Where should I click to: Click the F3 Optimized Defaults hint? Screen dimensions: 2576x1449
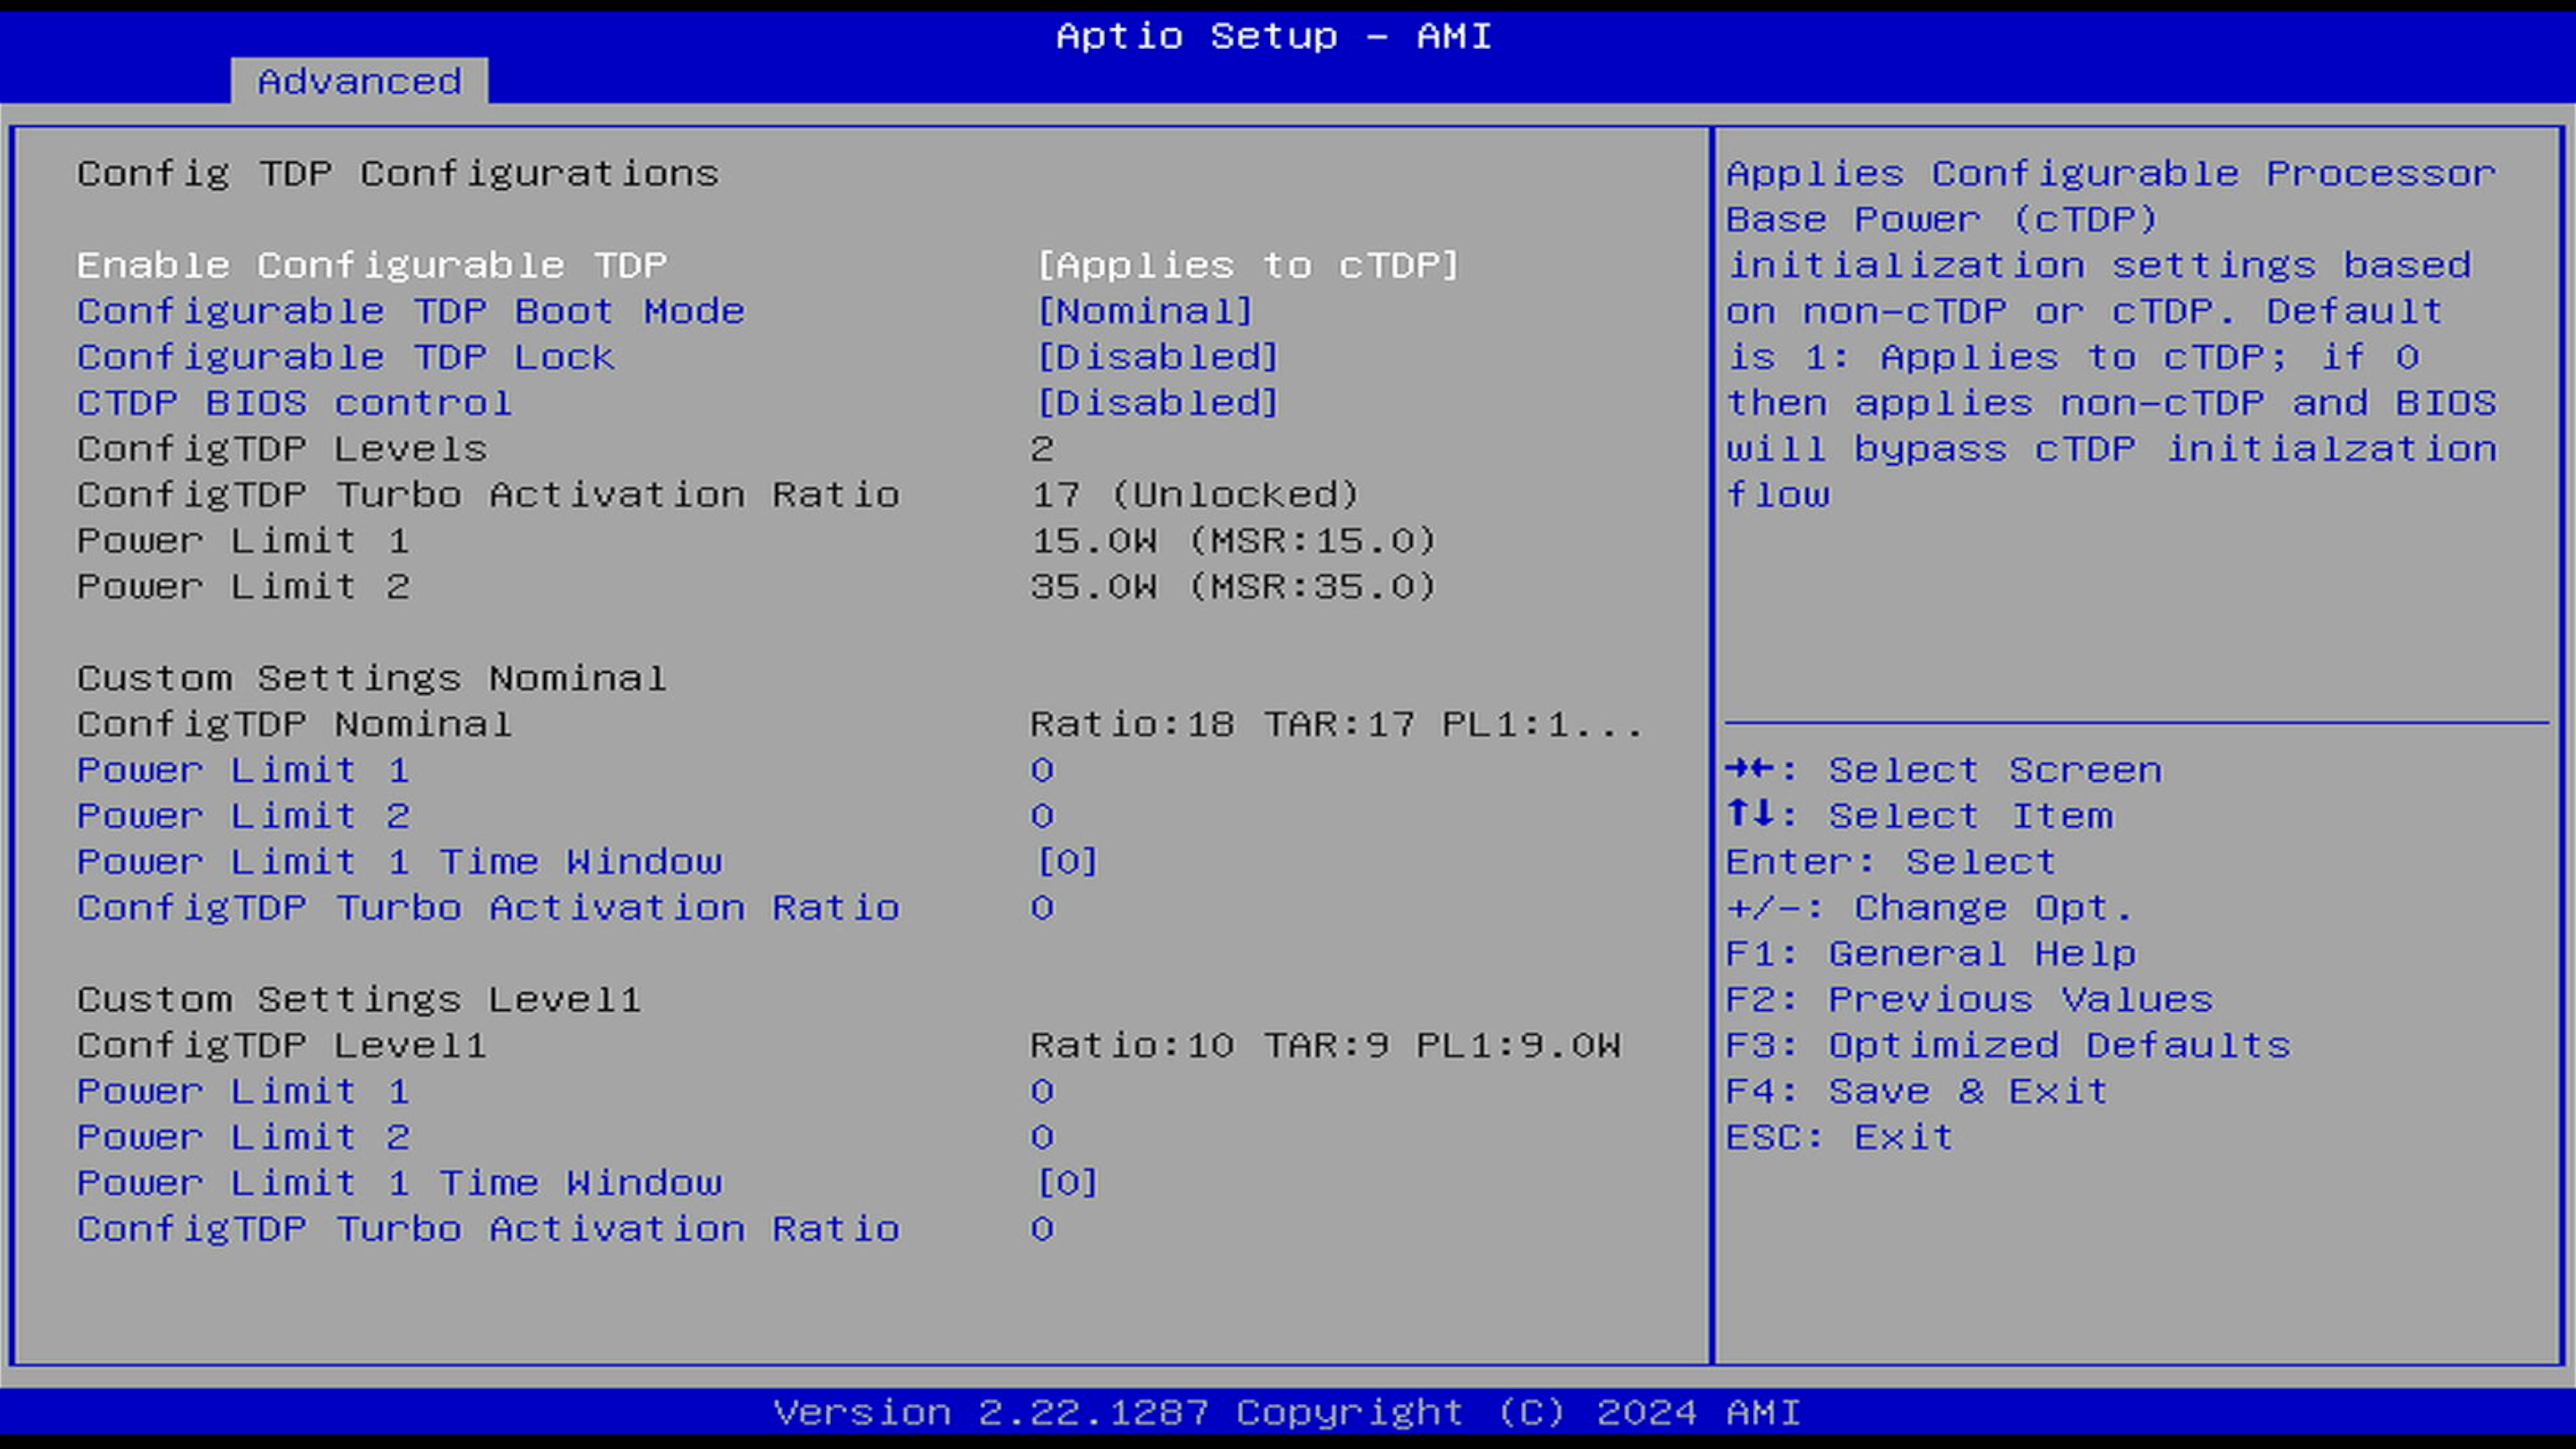click(x=2007, y=1045)
